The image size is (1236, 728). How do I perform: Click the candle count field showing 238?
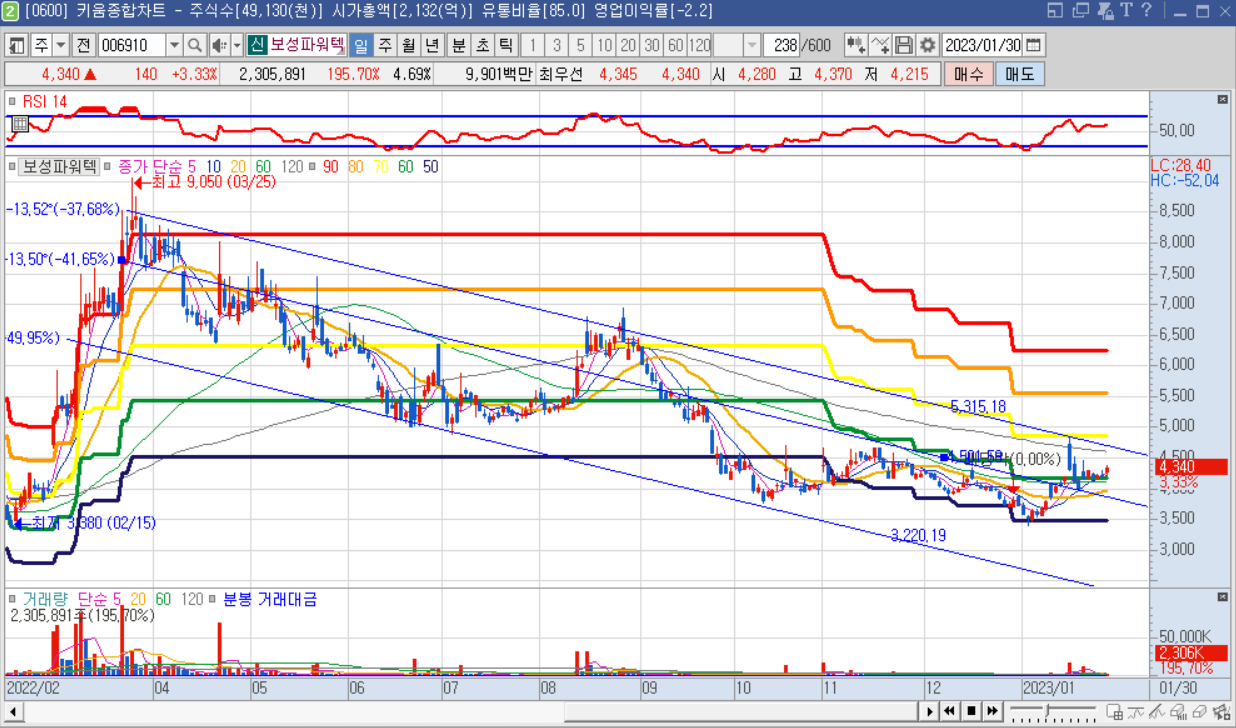pyautogui.click(x=783, y=46)
